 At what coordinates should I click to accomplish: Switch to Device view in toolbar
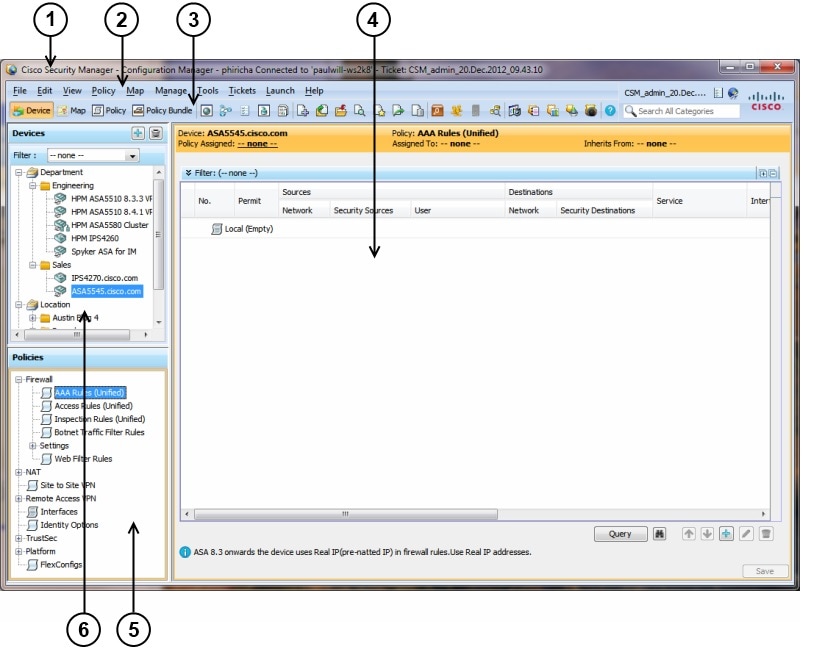[x=32, y=111]
